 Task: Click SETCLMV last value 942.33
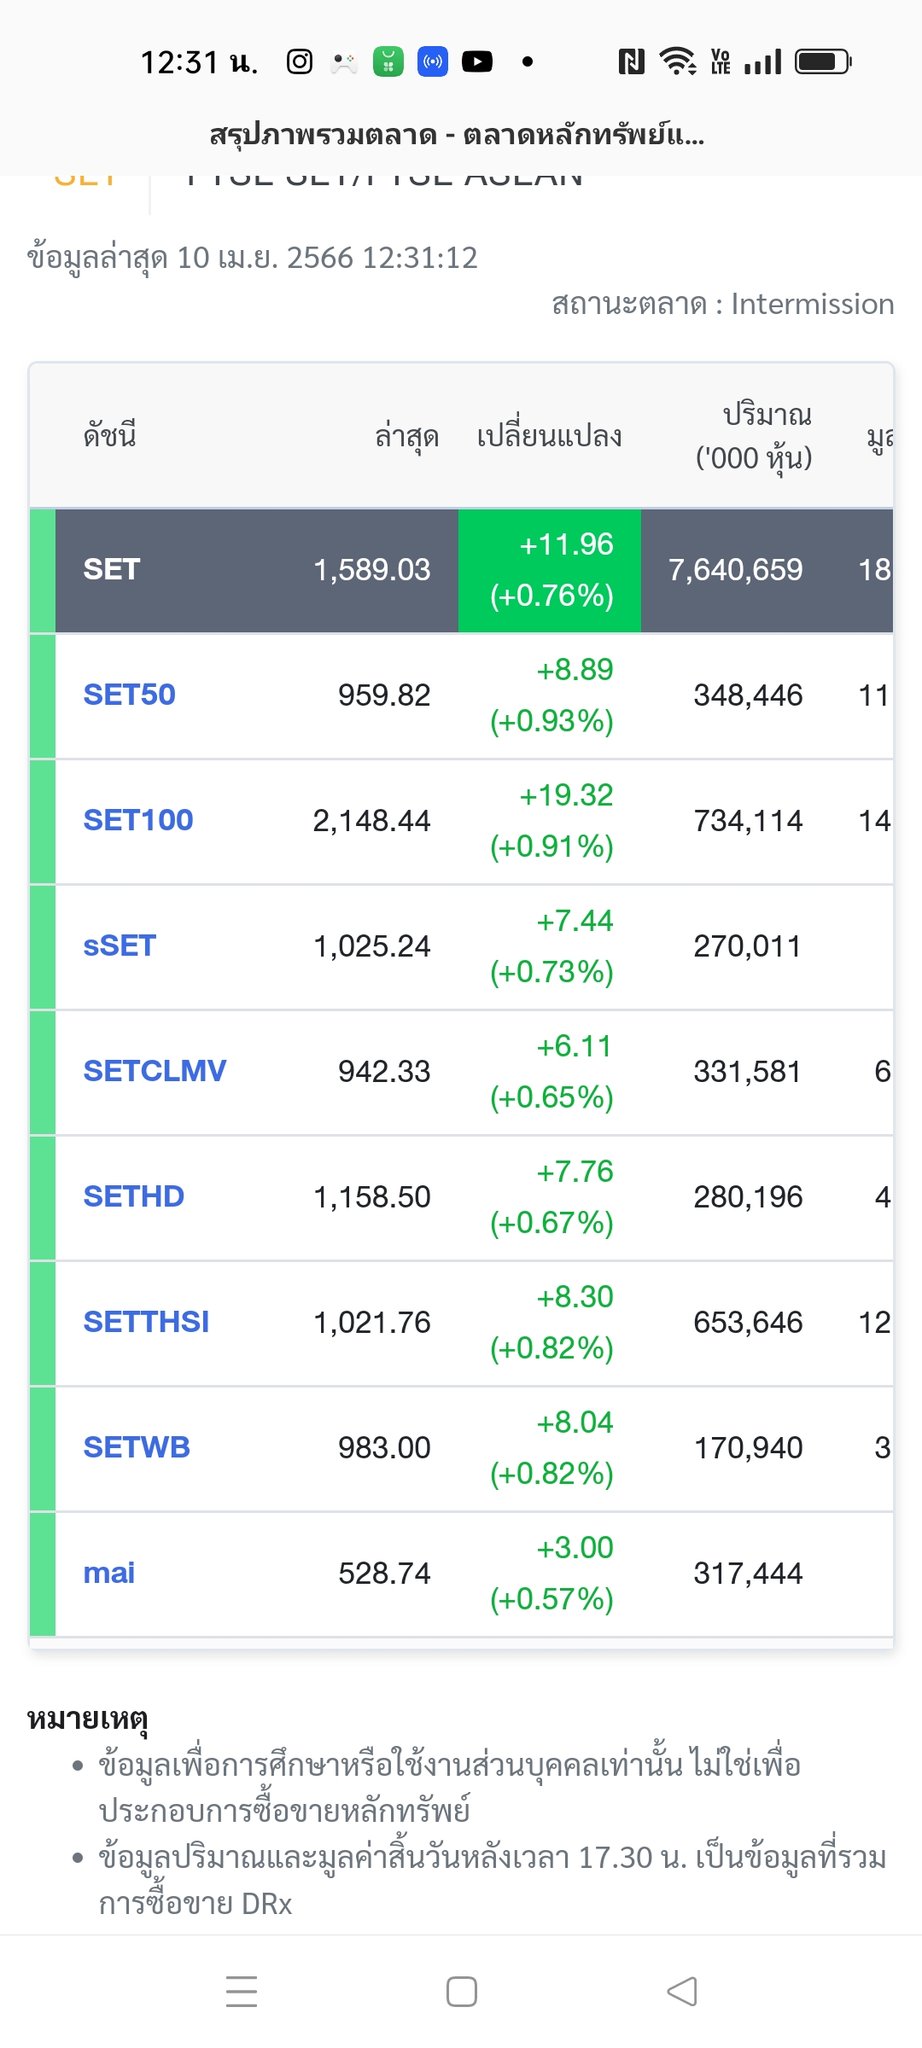pos(384,1071)
